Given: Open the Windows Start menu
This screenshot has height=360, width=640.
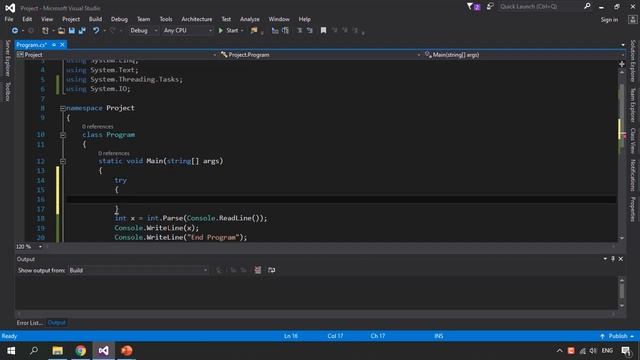Looking at the screenshot, I should [x=11, y=351].
